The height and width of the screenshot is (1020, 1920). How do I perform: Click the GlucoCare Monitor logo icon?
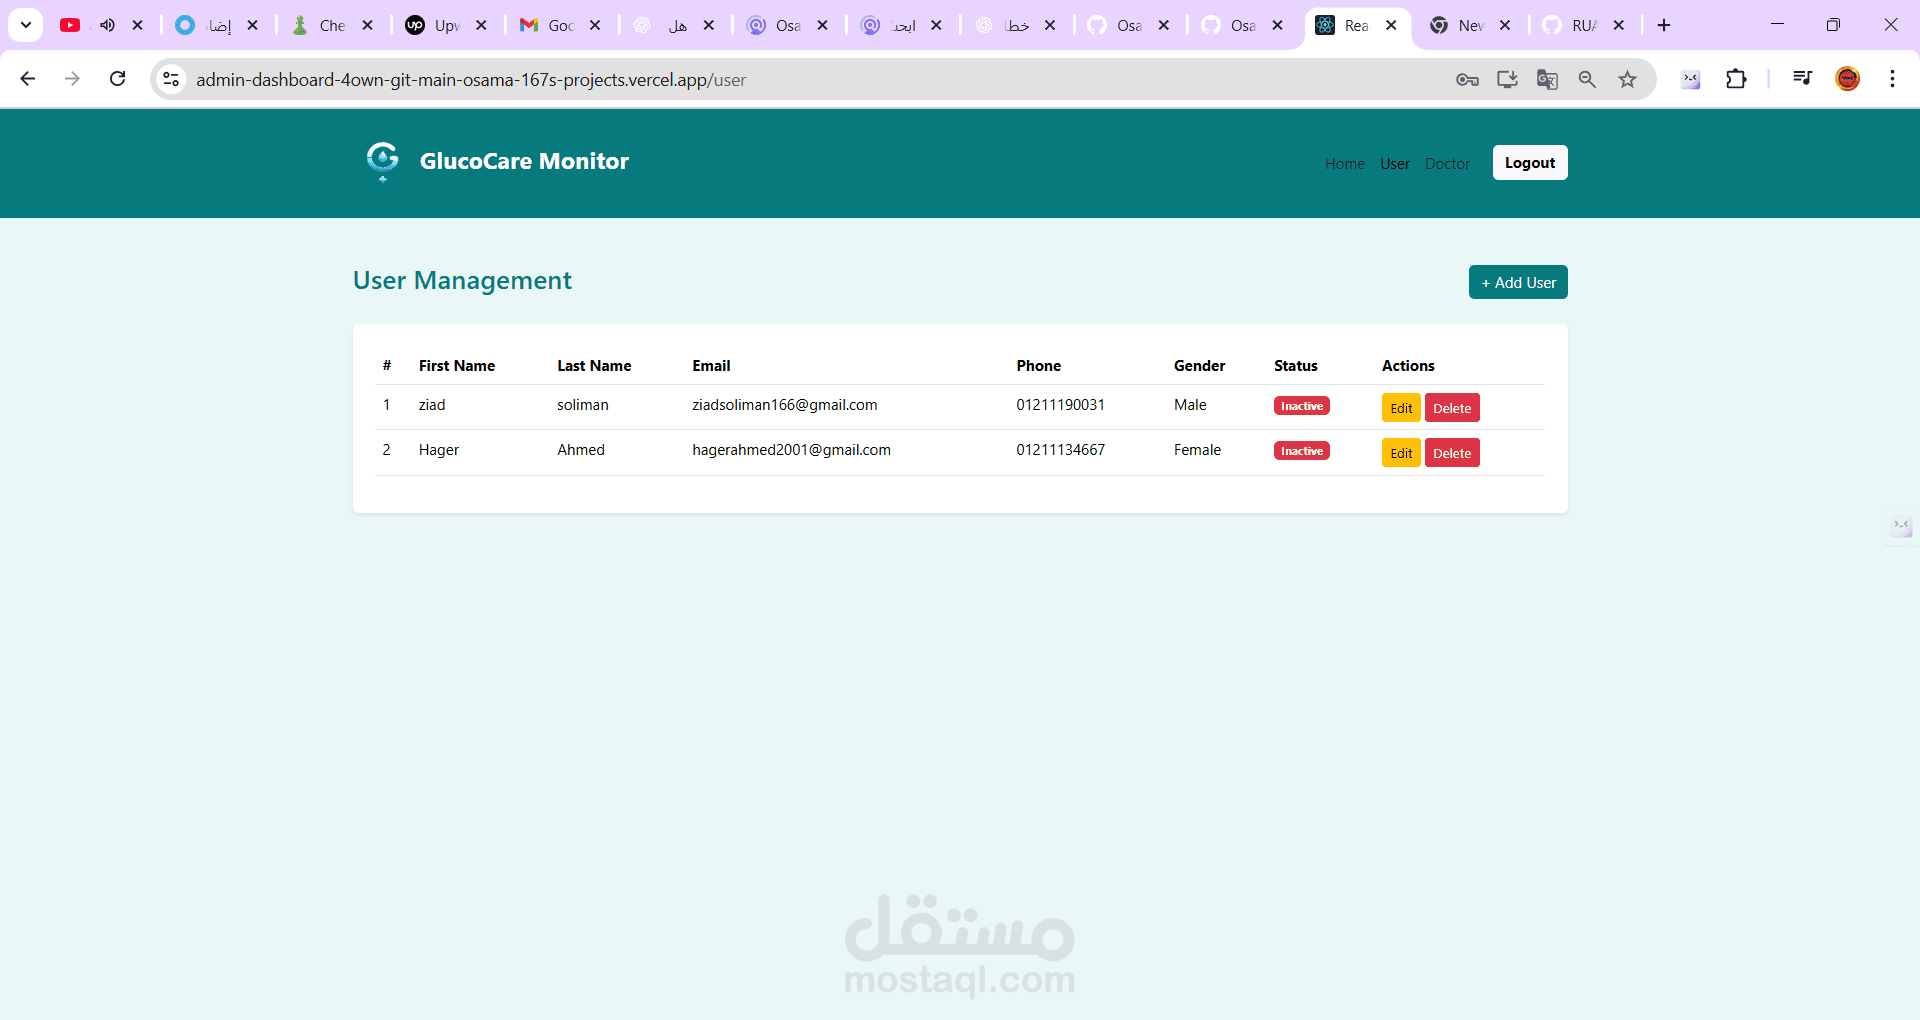[x=382, y=161]
